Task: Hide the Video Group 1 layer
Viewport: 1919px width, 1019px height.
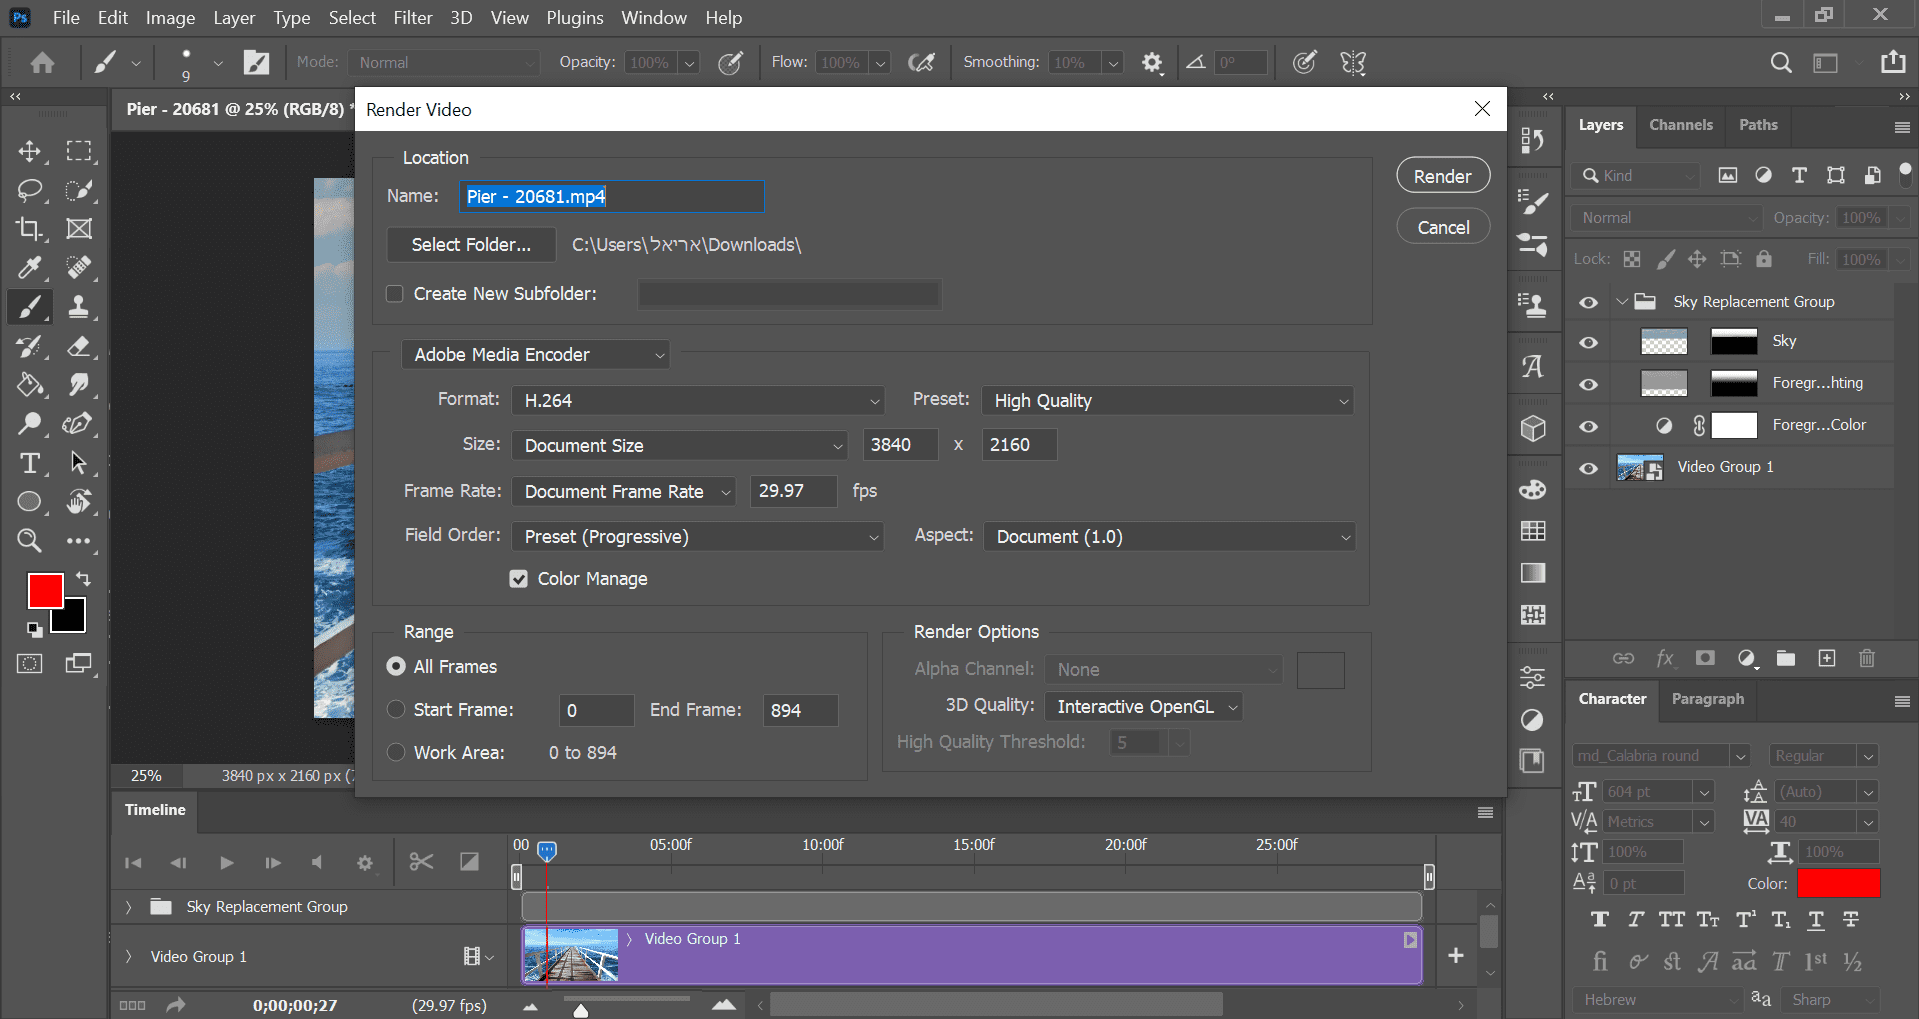Action: 1588,468
